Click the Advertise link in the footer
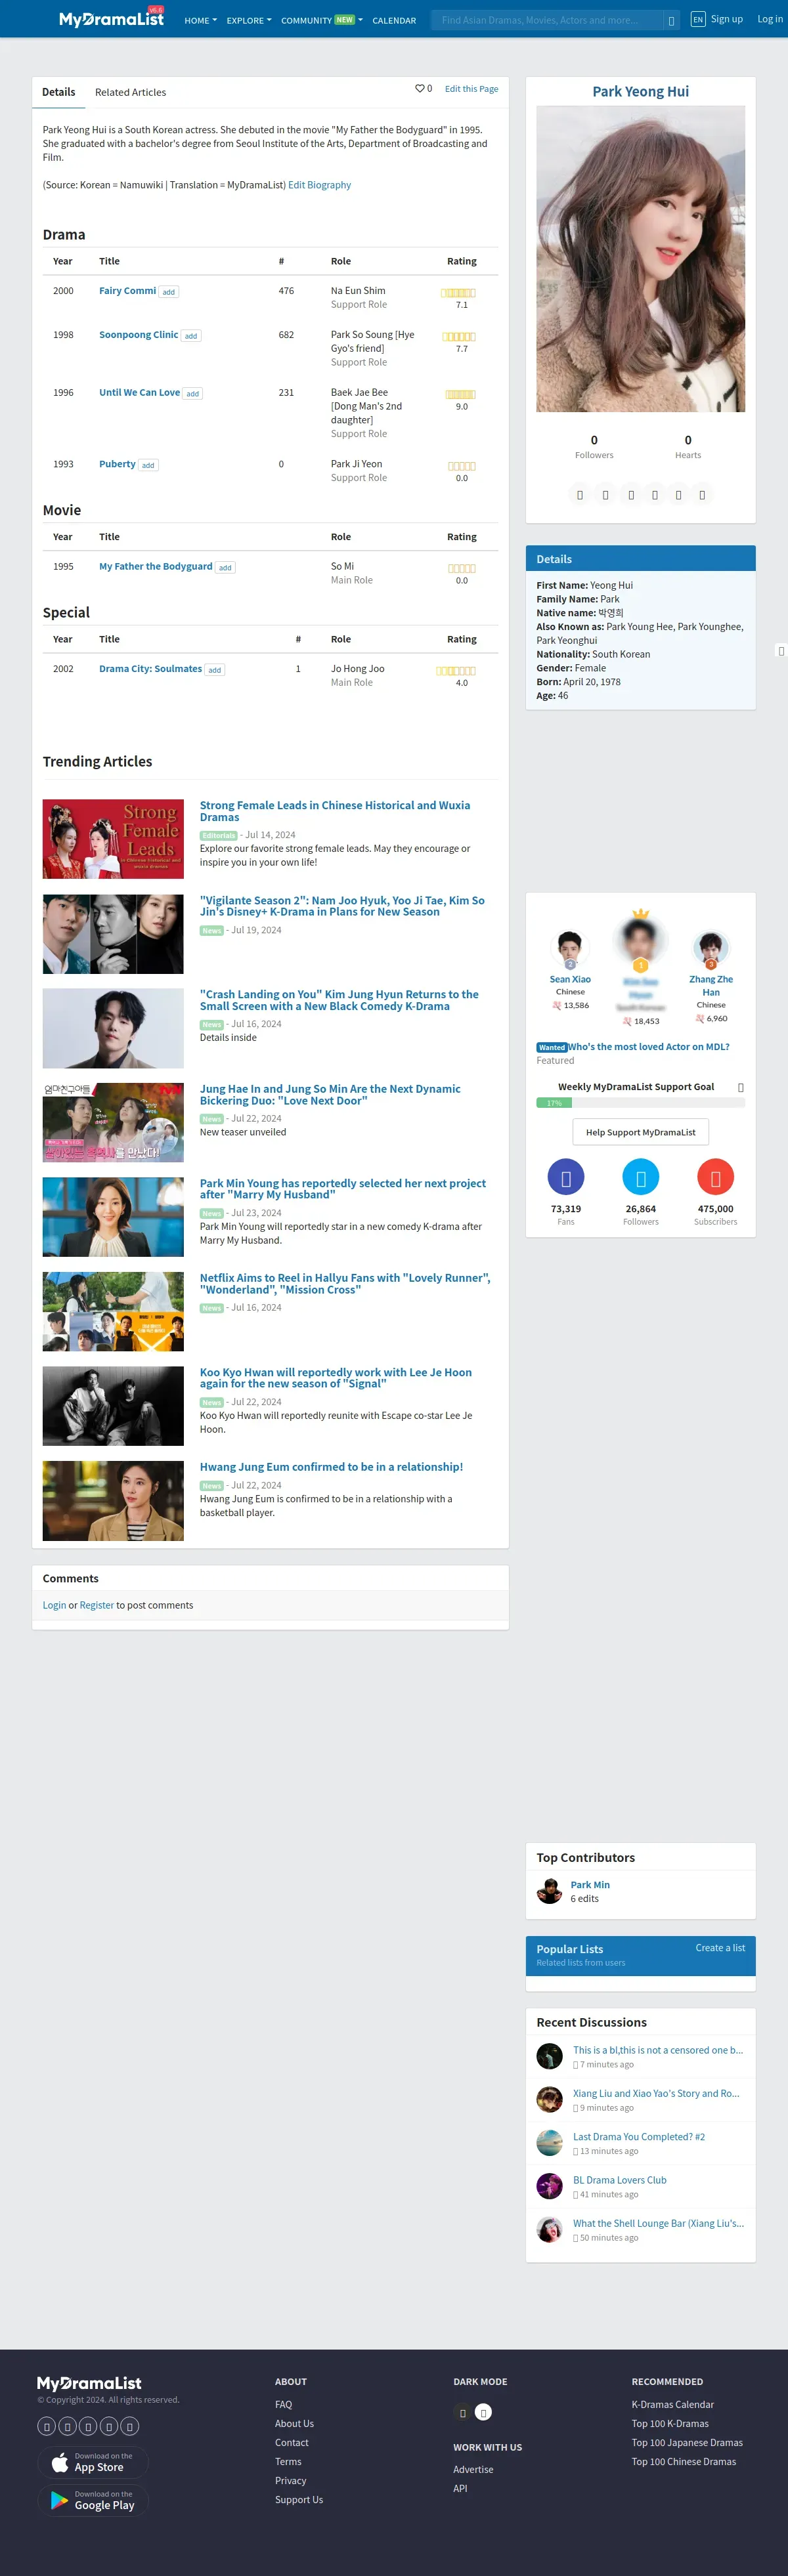 point(473,2469)
